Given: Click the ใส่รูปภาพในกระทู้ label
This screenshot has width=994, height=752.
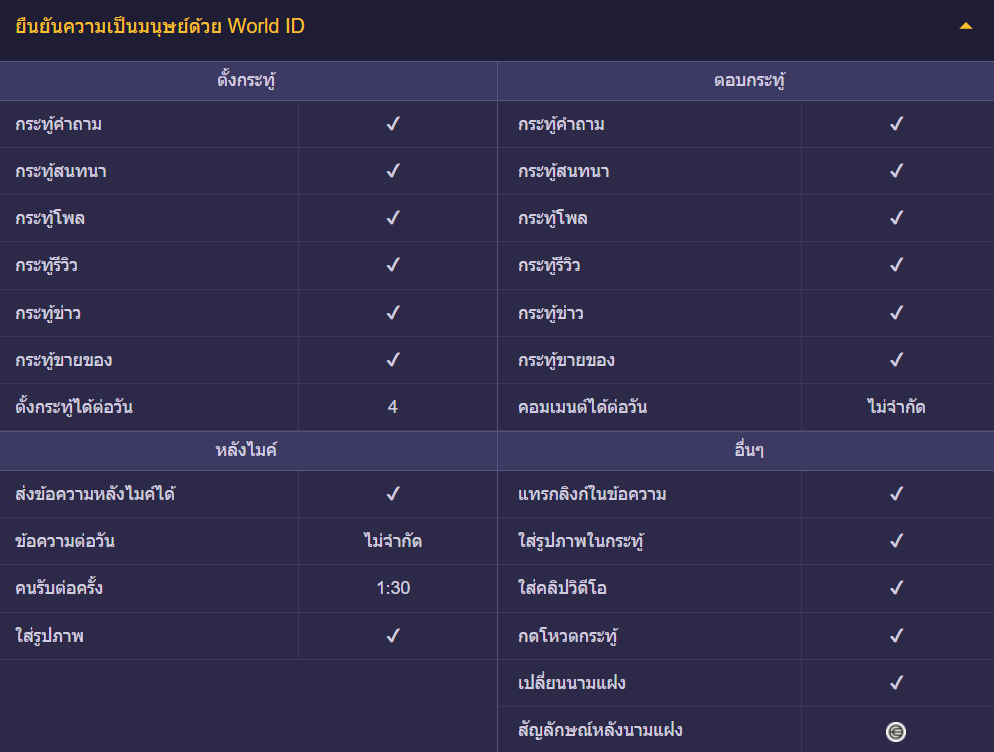Looking at the screenshot, I should tap(581, 541).
